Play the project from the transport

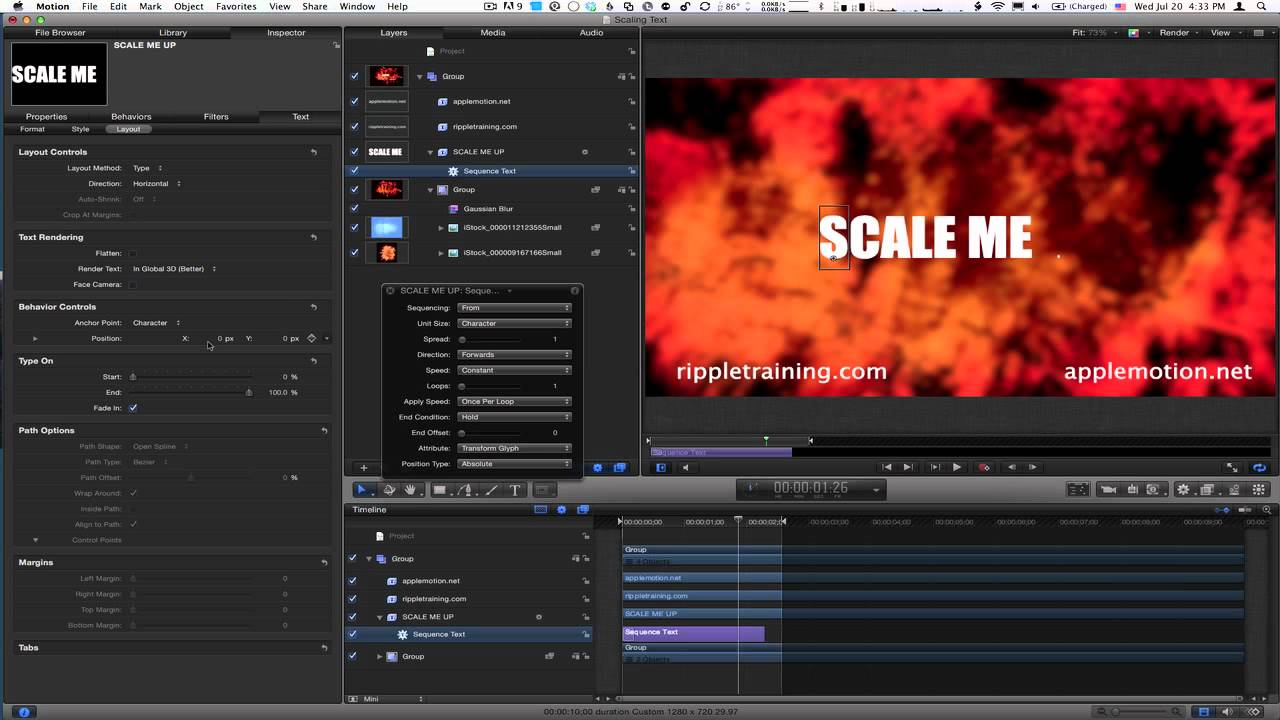[957, 467]
